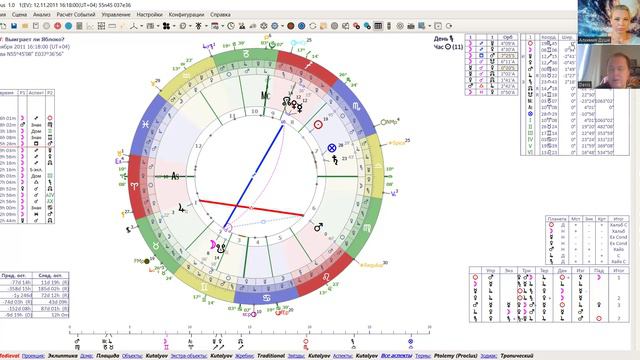Image resolution: width=640 pixels, height=360 pixels.
Task: Click the person silhouette toolbar icon
Action: point(242,26)
